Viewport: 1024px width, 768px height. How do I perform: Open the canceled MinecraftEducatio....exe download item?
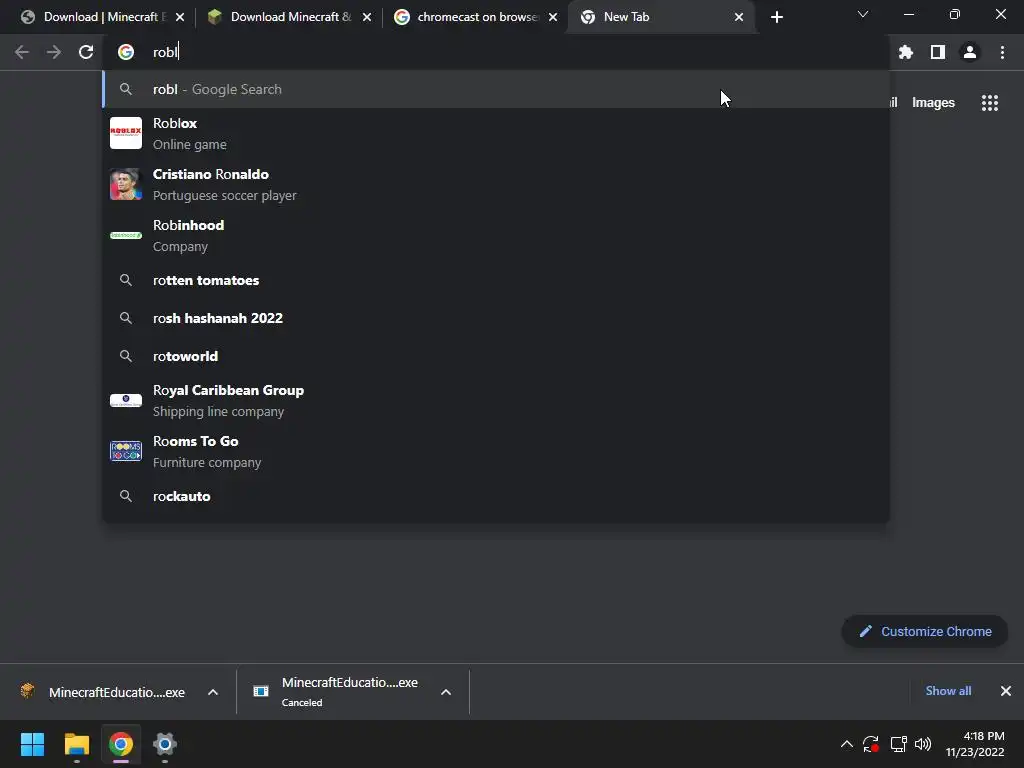340,692
